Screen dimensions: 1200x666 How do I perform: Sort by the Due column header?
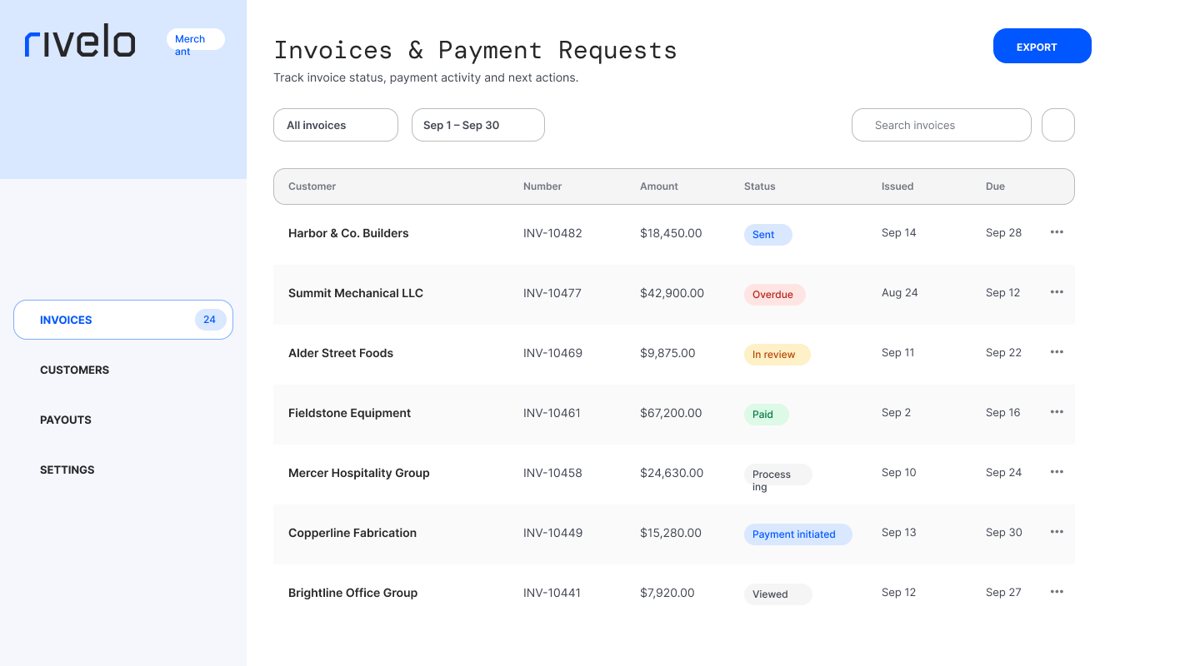click(x=995, y=186)
